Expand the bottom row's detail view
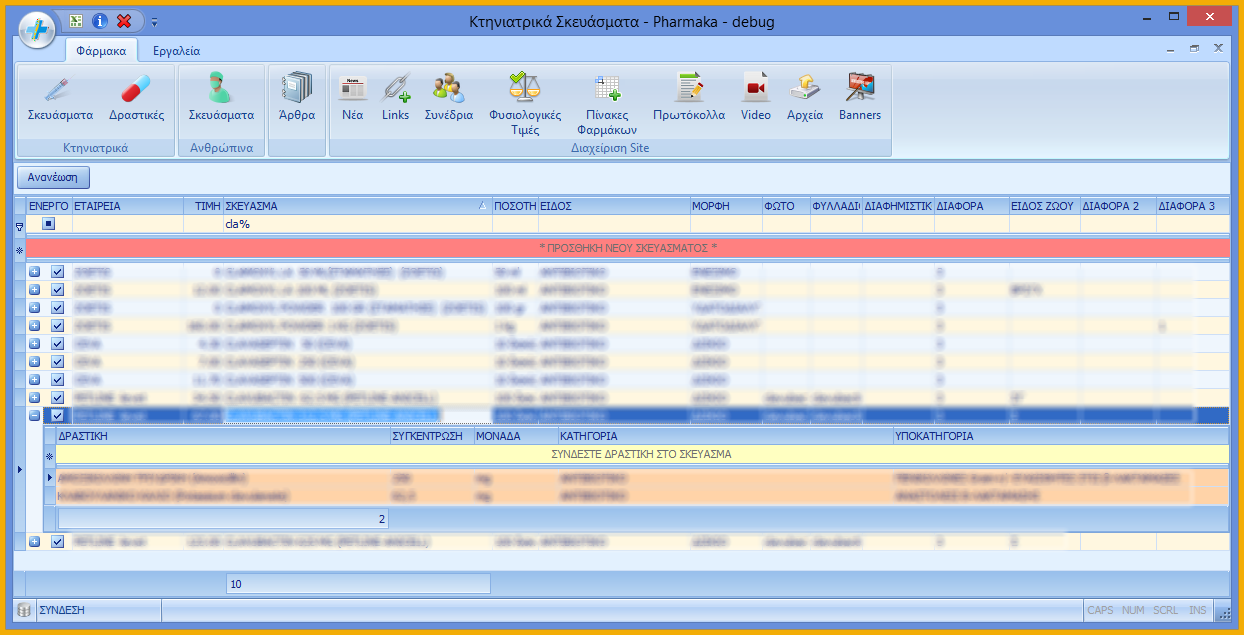The height and width of the screenshot is (635, 1244). click(33, 541)
